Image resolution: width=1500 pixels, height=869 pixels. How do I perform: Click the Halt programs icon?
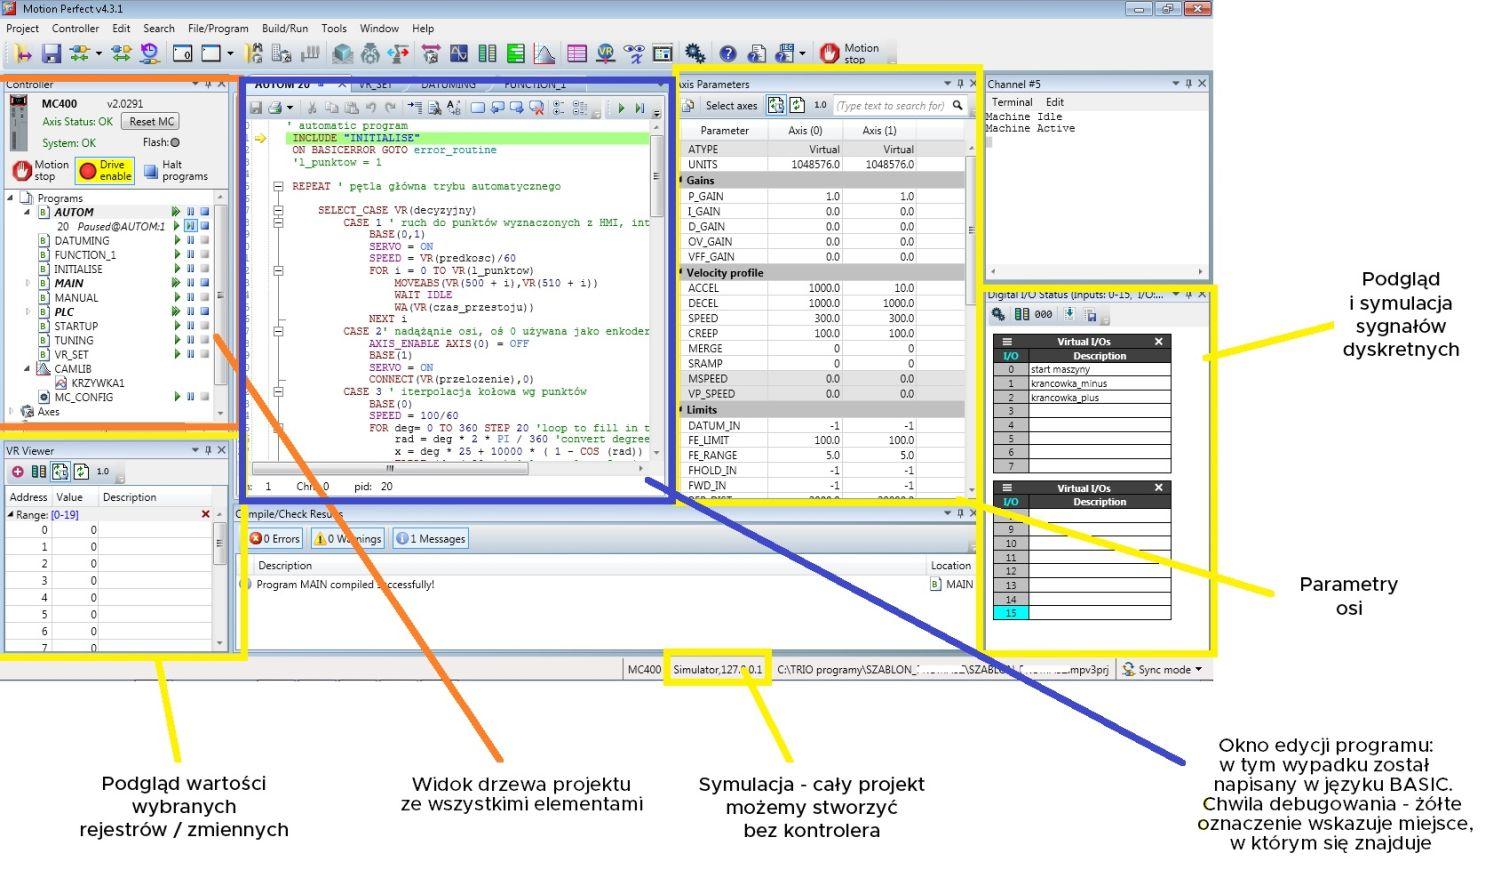152,171
